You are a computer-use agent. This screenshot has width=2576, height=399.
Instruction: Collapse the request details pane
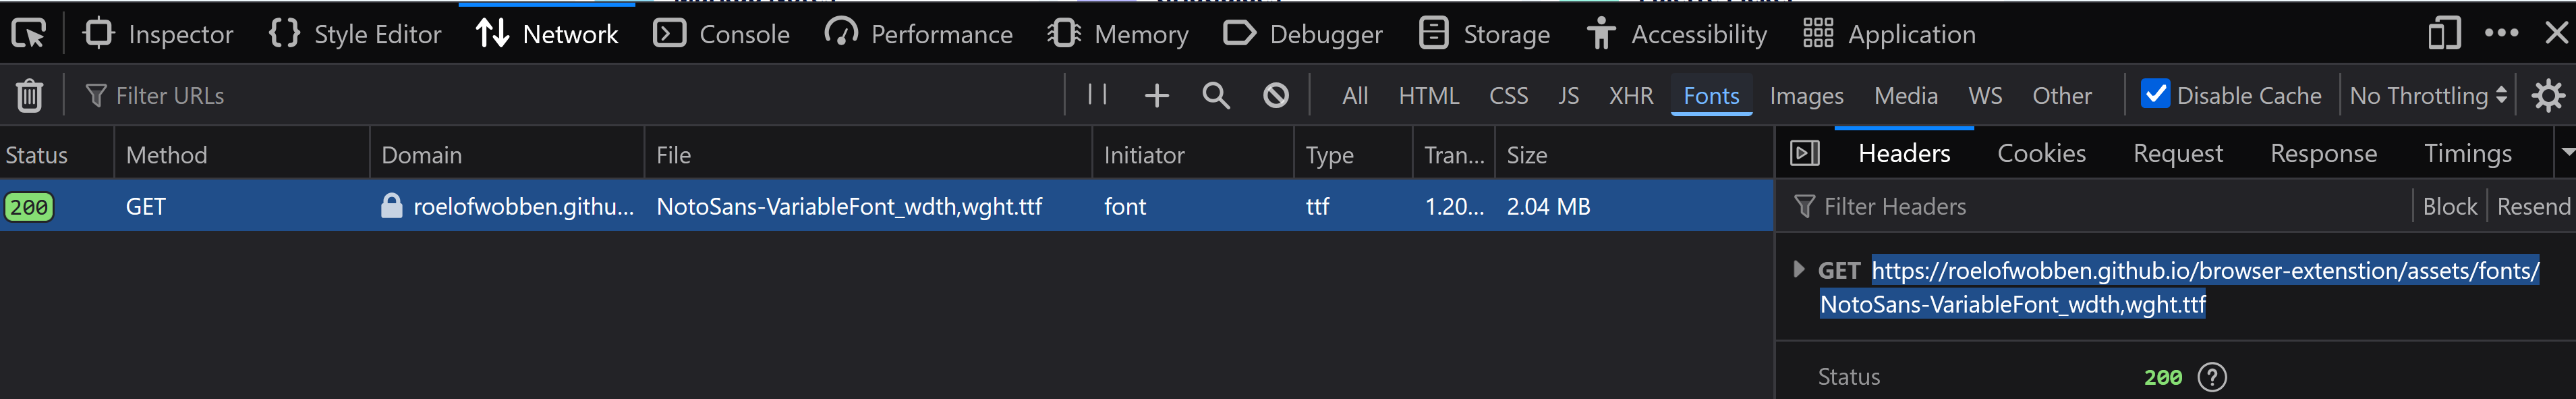pyautogui.click(x=1804, y=154)
